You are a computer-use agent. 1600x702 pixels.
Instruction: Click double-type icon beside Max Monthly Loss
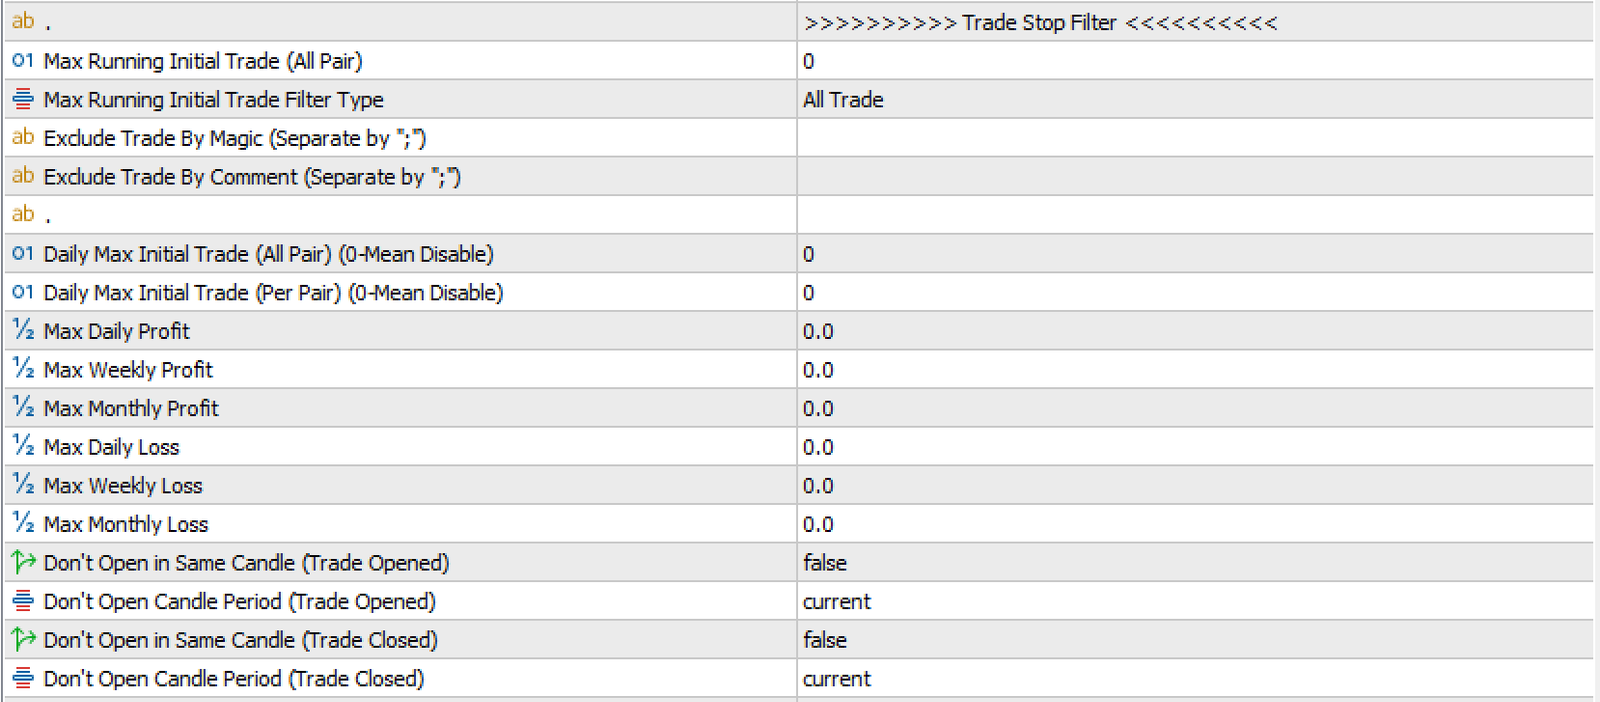point(22,524)
